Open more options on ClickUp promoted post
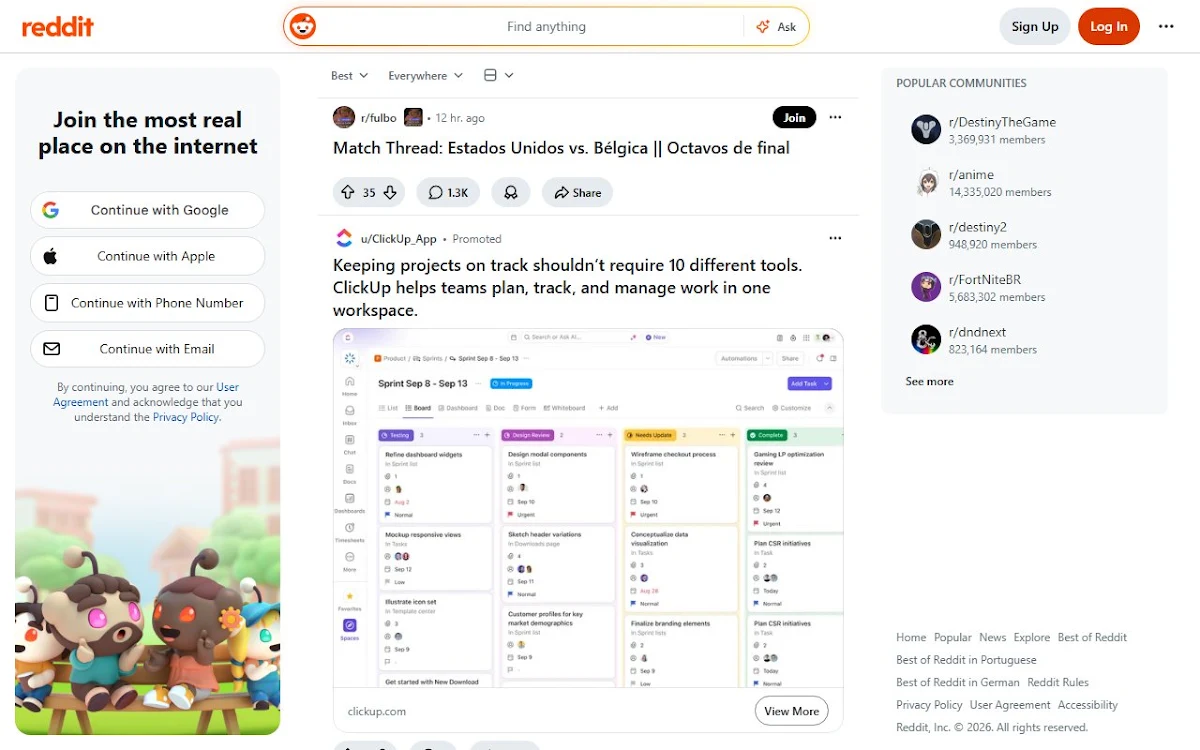Image resolution: width=1200 pixels, height=750 pixels. coord(835,238)
